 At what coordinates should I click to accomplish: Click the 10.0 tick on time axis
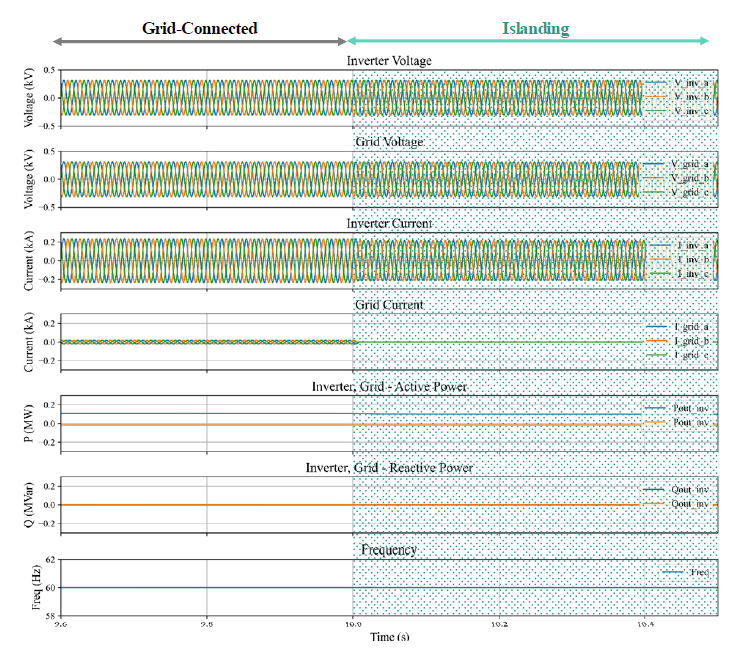(x=352, y=623)
